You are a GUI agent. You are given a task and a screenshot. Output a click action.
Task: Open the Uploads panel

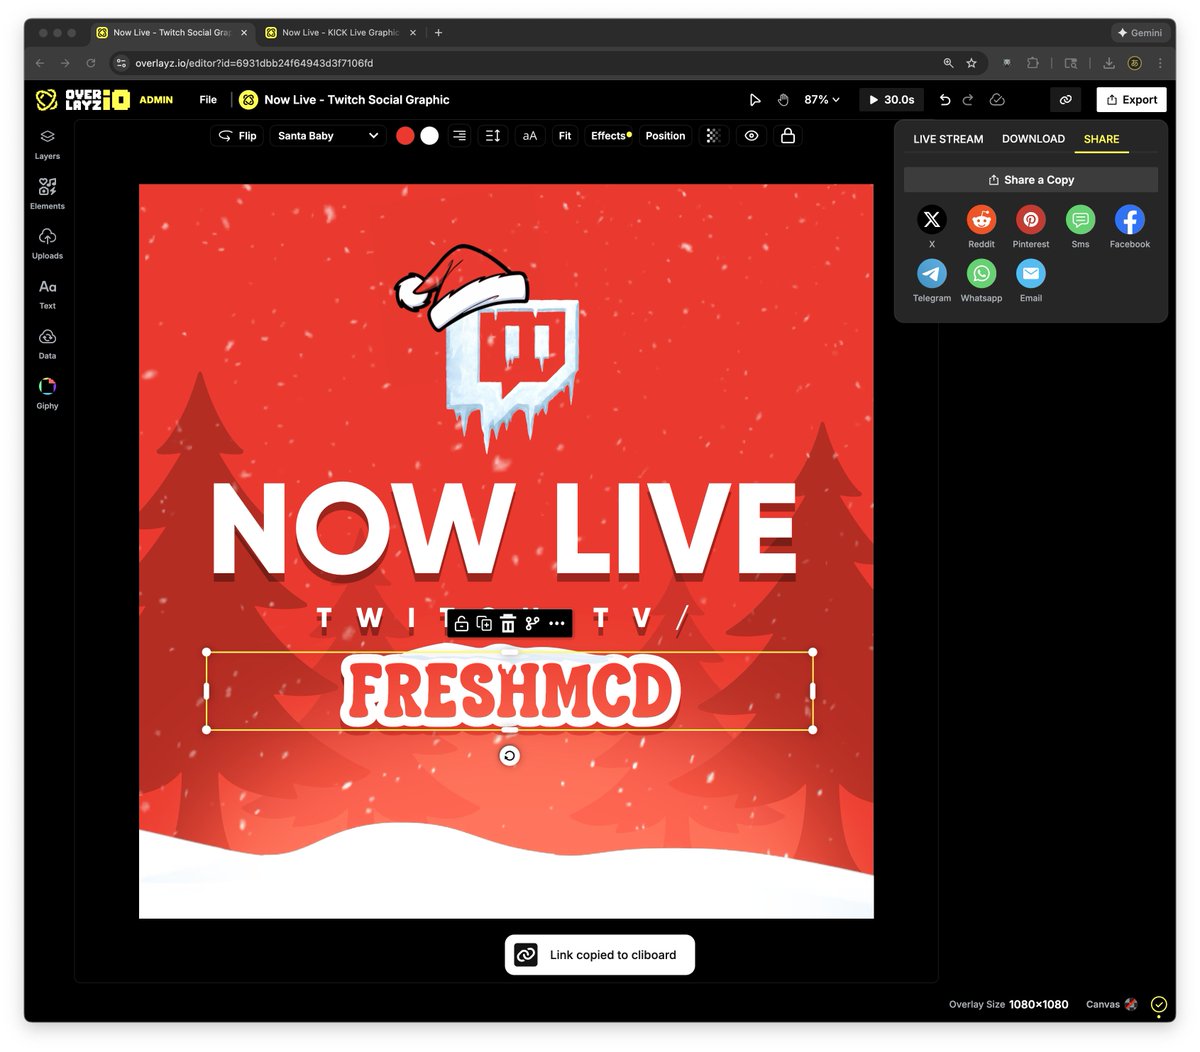[47, 244]
